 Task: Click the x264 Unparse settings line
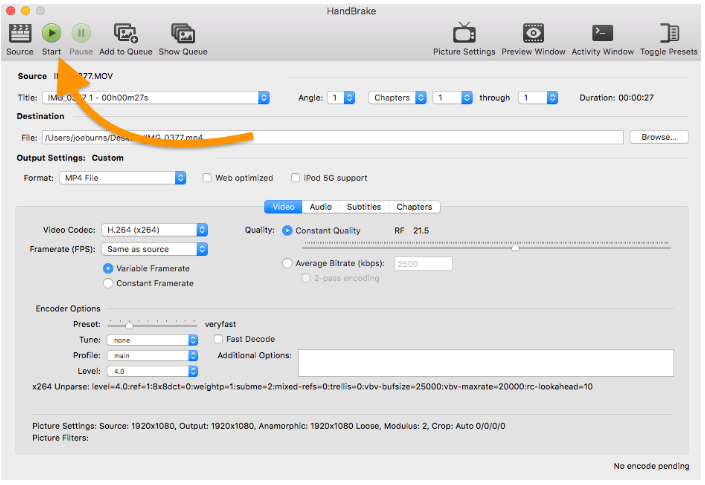click(312, 387)
